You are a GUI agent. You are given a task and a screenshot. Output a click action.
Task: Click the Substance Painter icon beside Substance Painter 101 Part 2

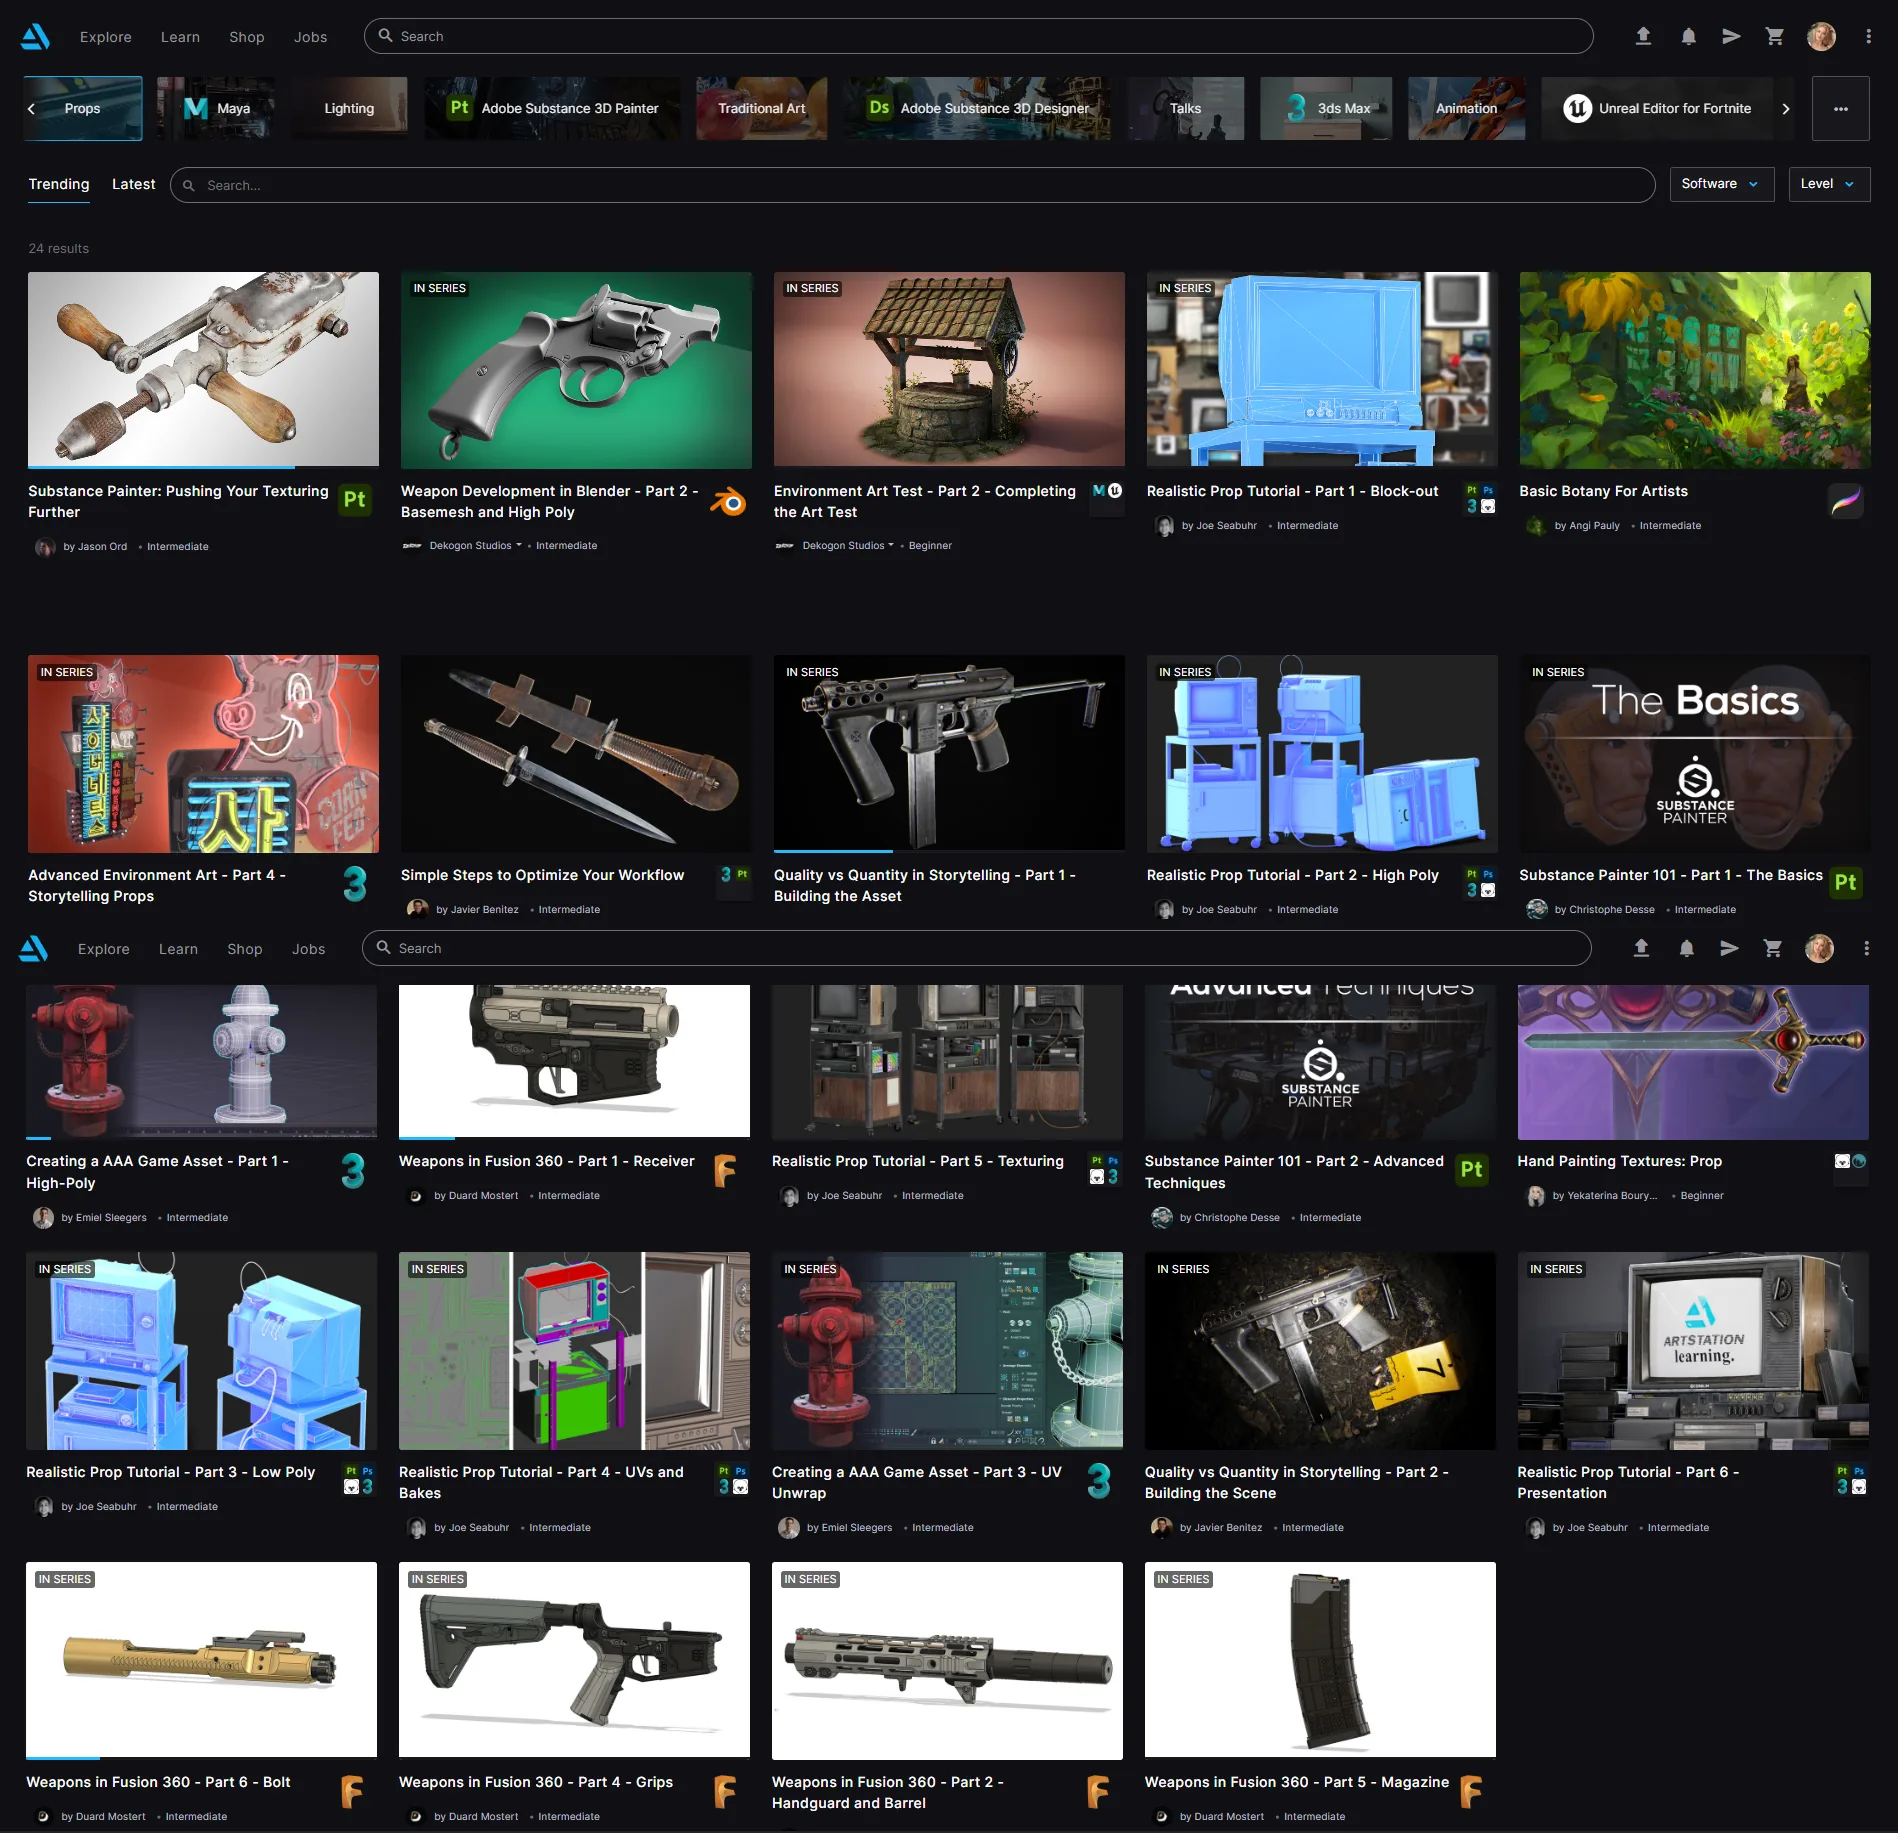1472,1170
